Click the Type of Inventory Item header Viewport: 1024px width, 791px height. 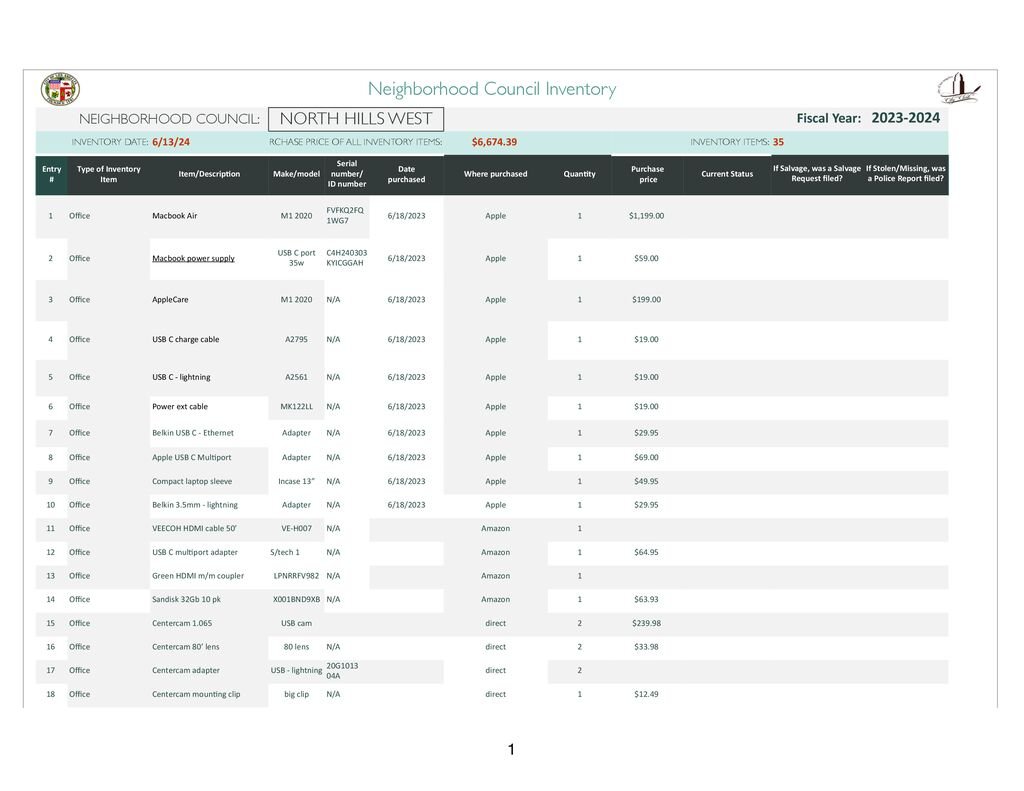[x=108, y=174]
